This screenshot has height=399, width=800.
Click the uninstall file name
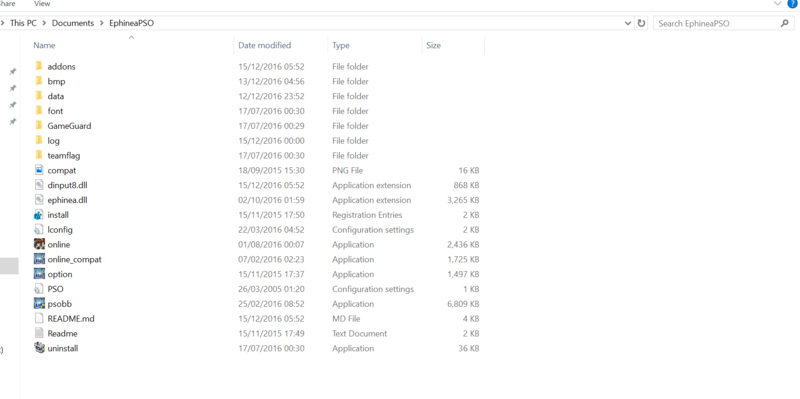click(63, 348)
